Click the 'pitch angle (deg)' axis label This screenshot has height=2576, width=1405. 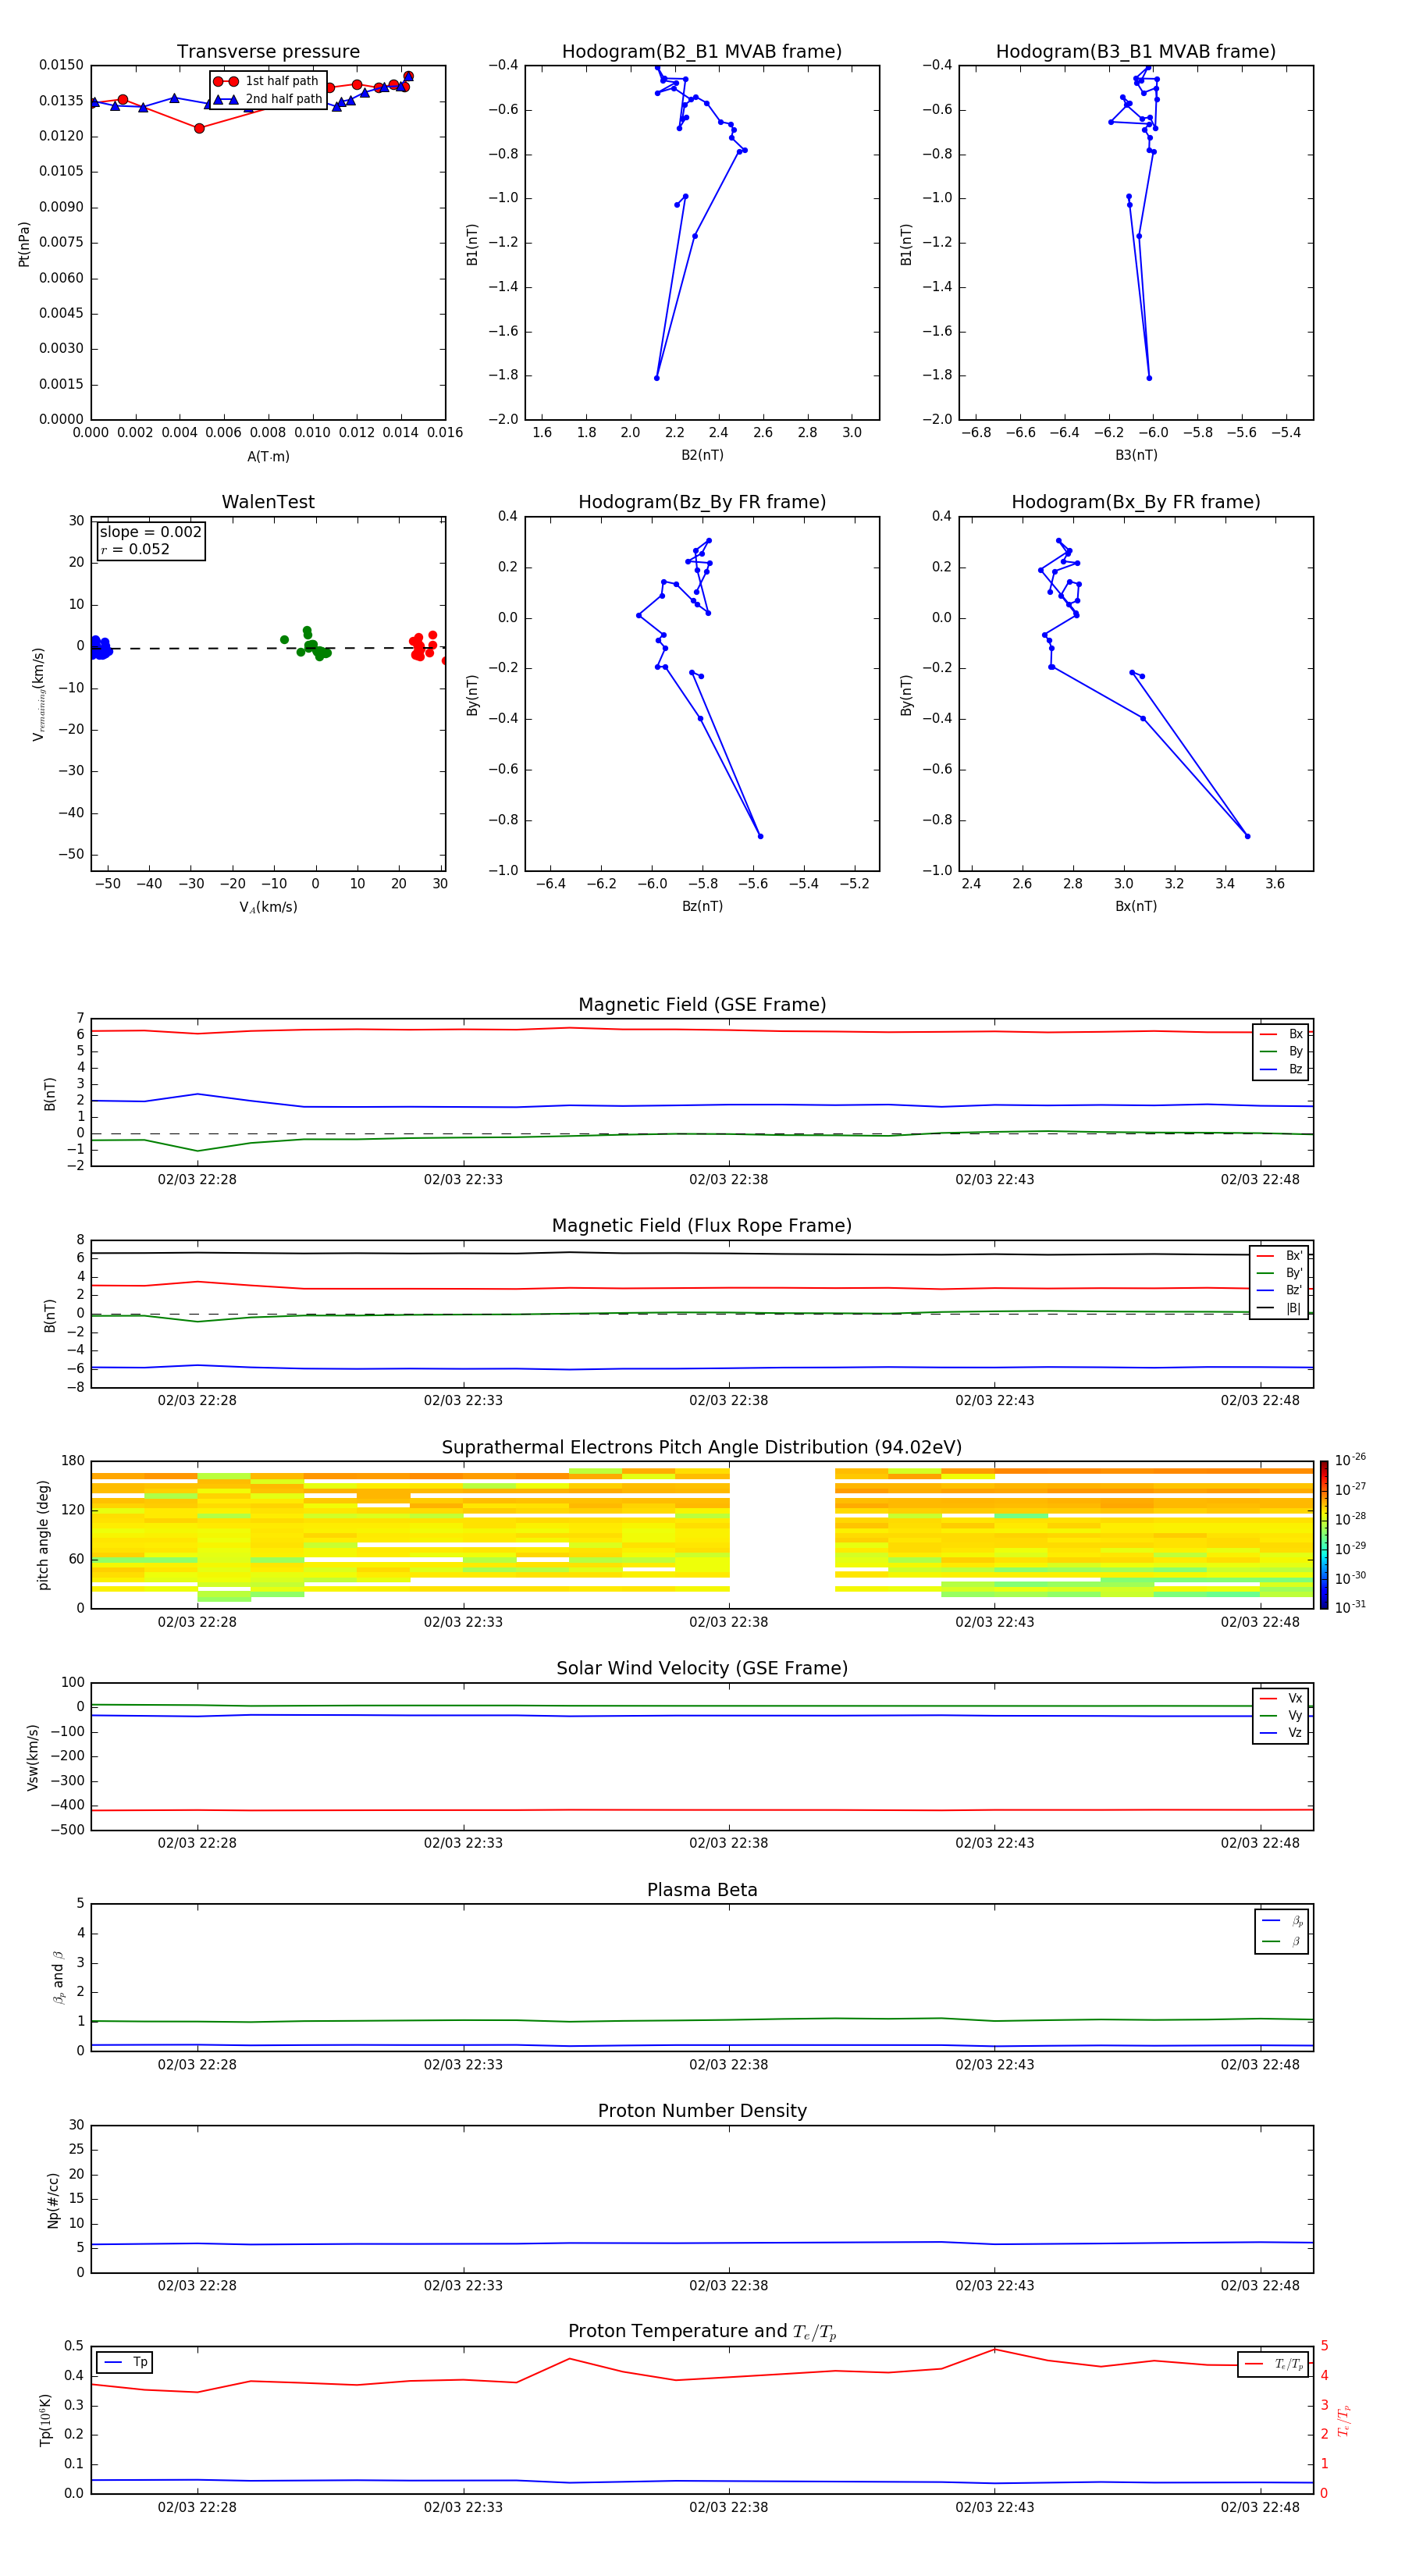[43, 1534]
